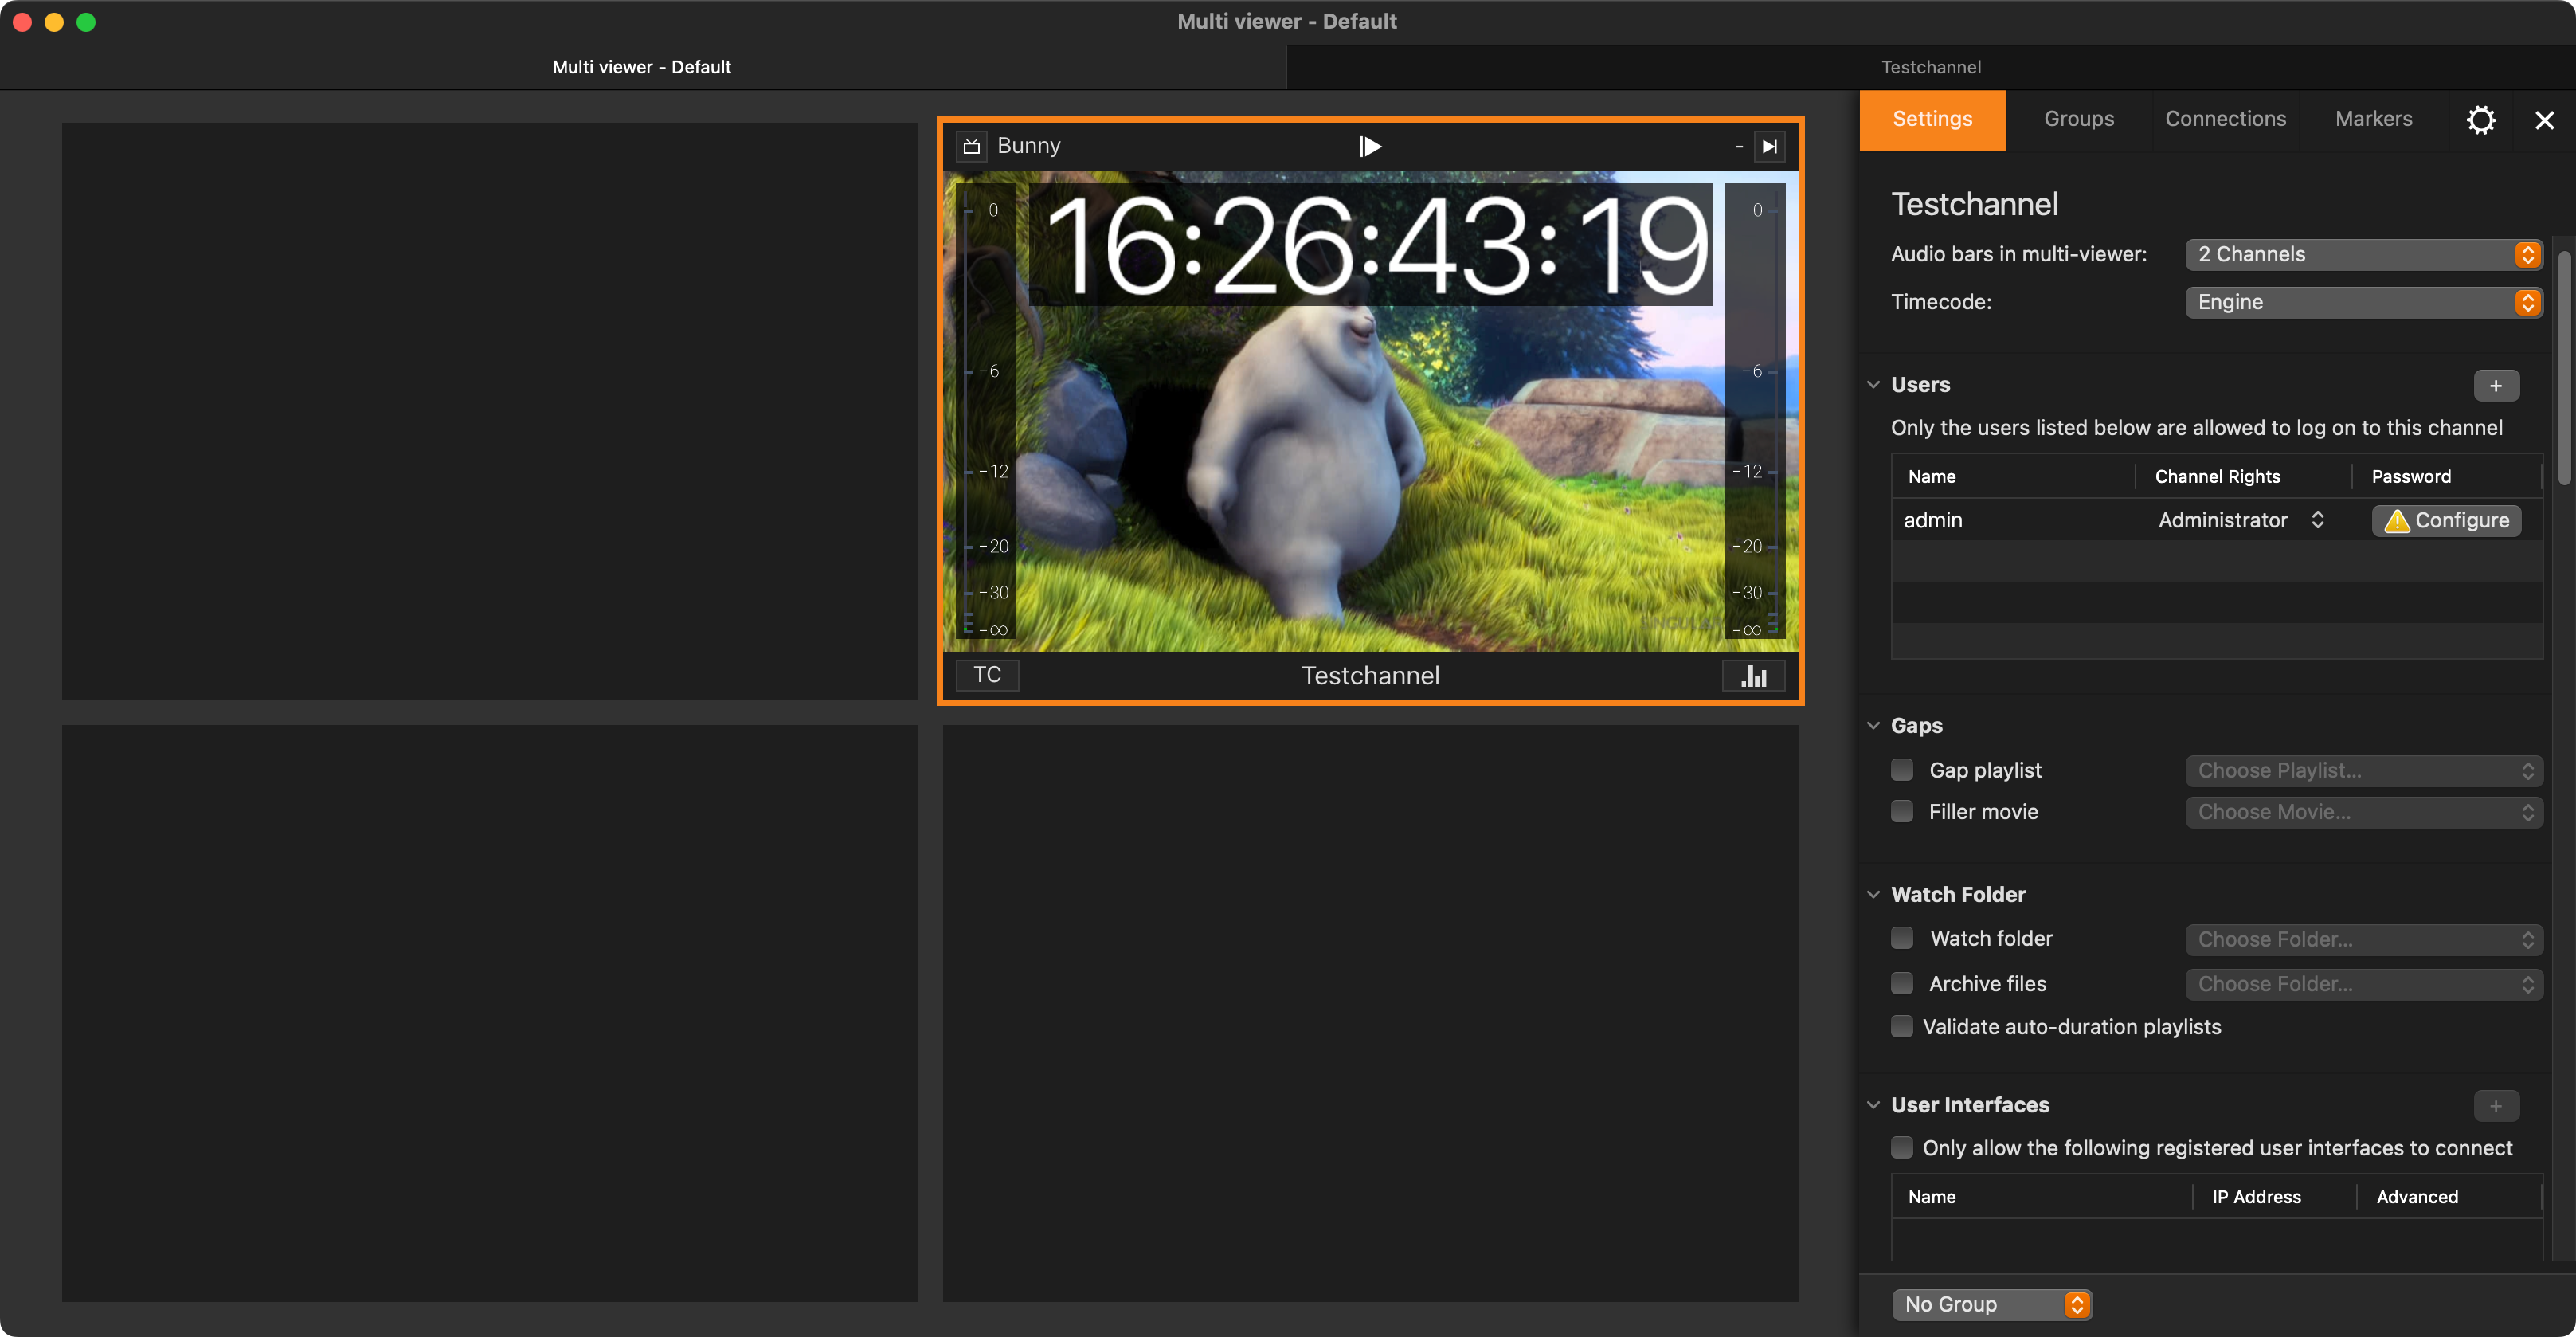2576x1337 pixels.
Task: Click the Configure password button for admin
Action: pyautogui.click(x=2446, y=520)
